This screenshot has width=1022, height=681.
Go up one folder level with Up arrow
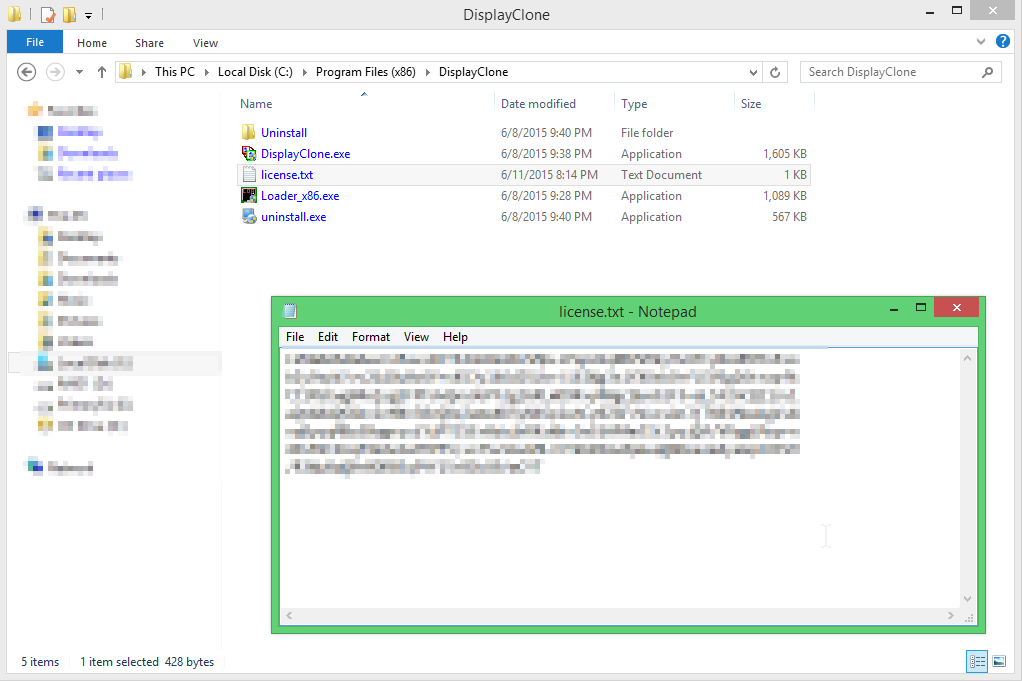point(102,72)
